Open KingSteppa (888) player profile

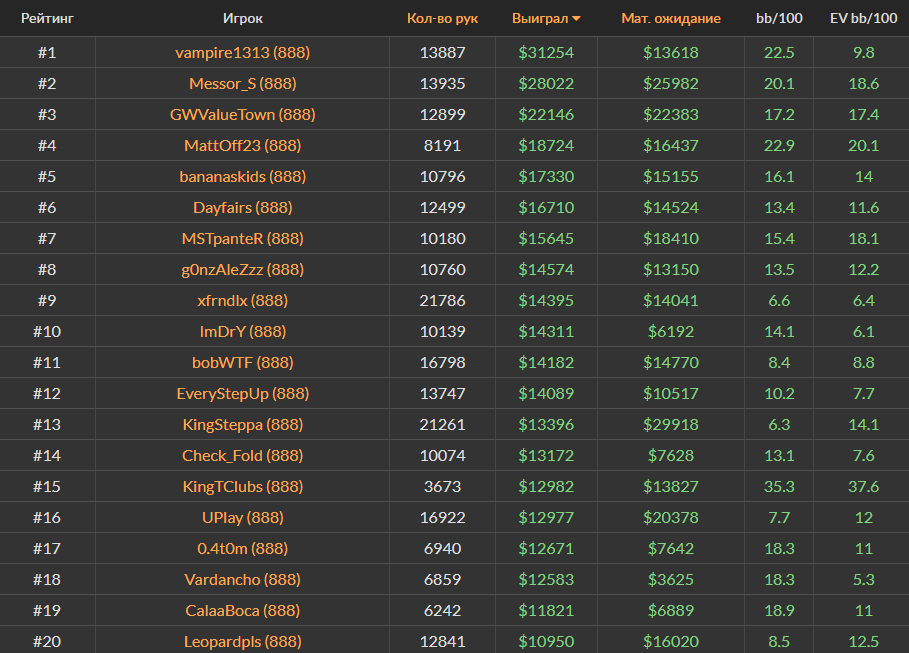coord(242,425)
